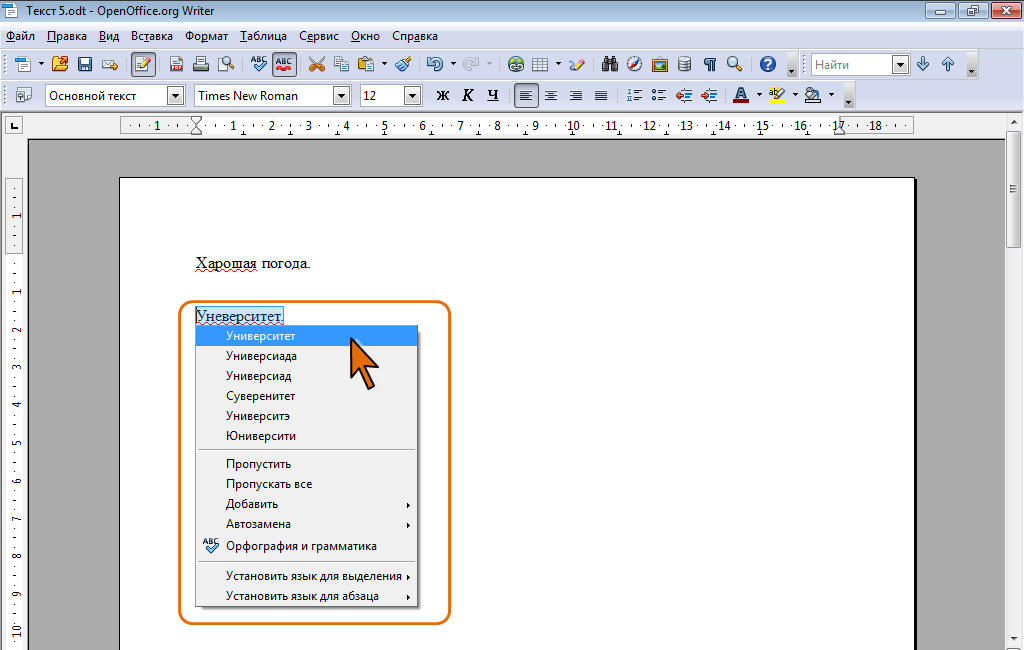This screenshot has height=650, width=1024.
Task: Align the text right
Action: point(576,95)
